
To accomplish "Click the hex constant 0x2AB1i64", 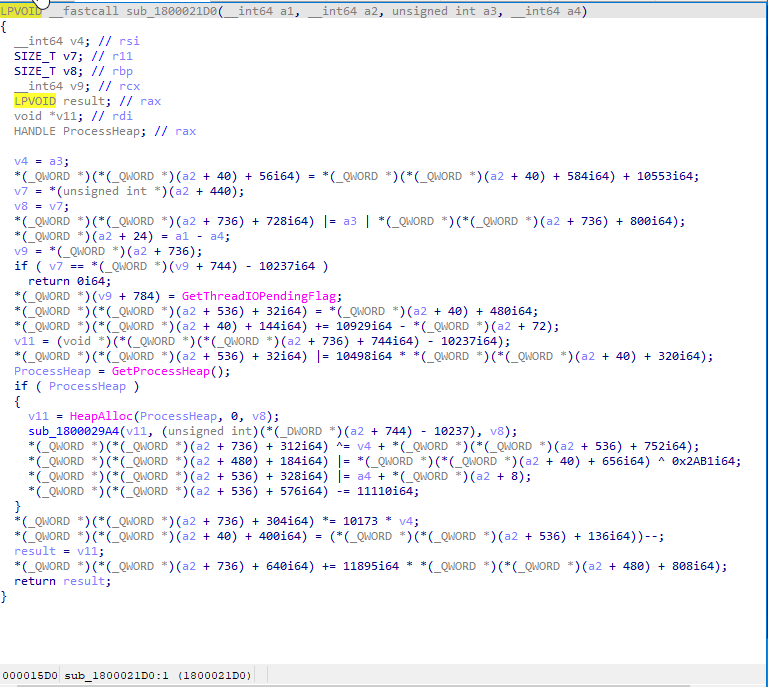I will coord(703,461).
